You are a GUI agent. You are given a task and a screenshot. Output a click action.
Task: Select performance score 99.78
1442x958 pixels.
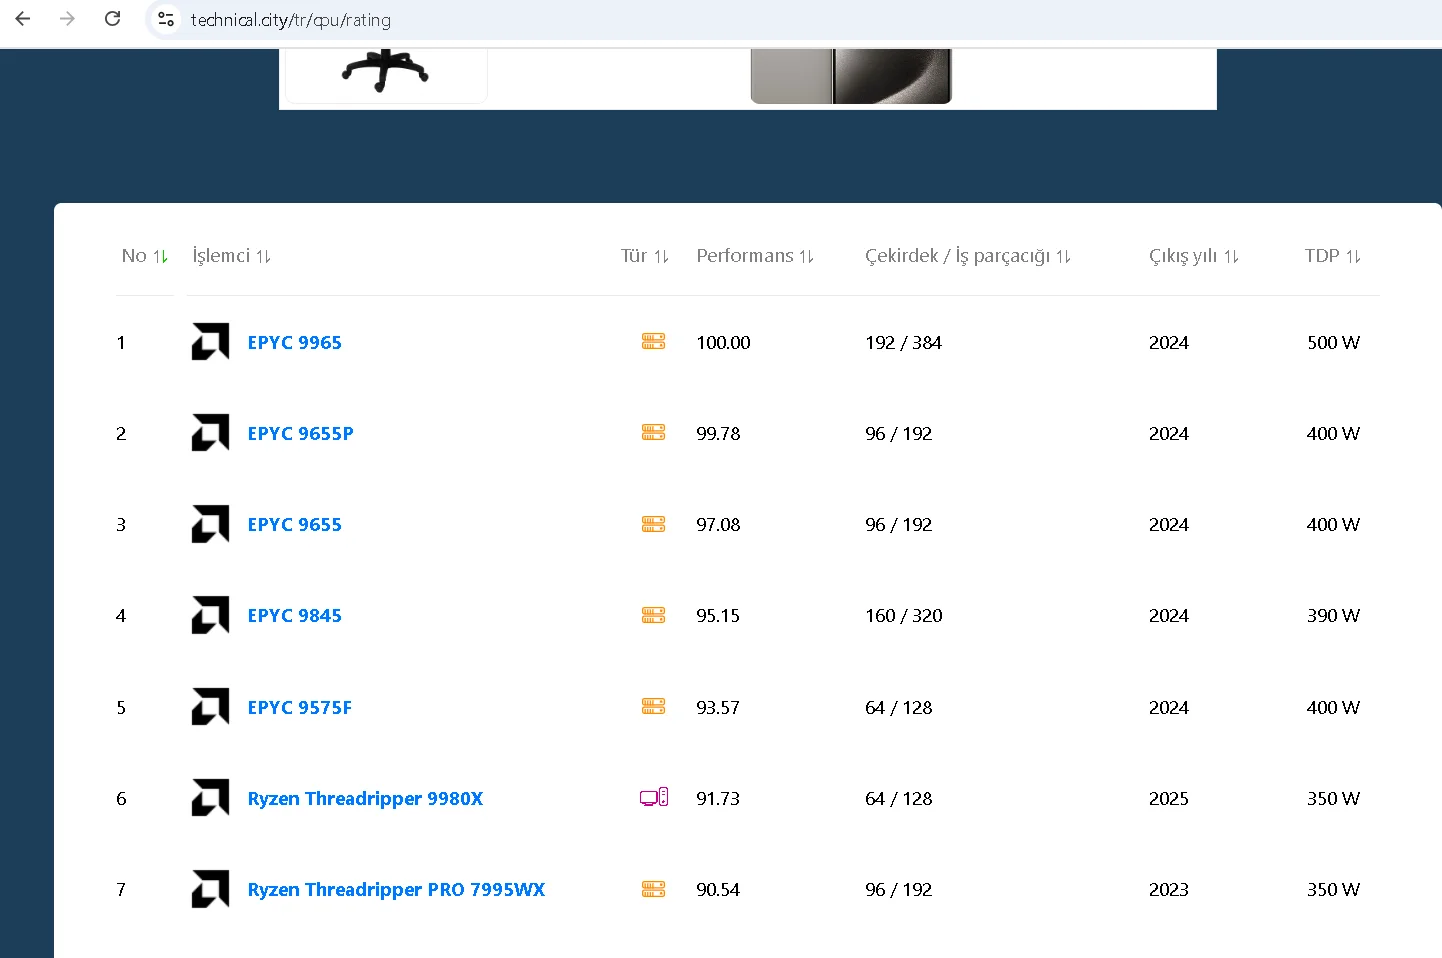click(718, 434)
